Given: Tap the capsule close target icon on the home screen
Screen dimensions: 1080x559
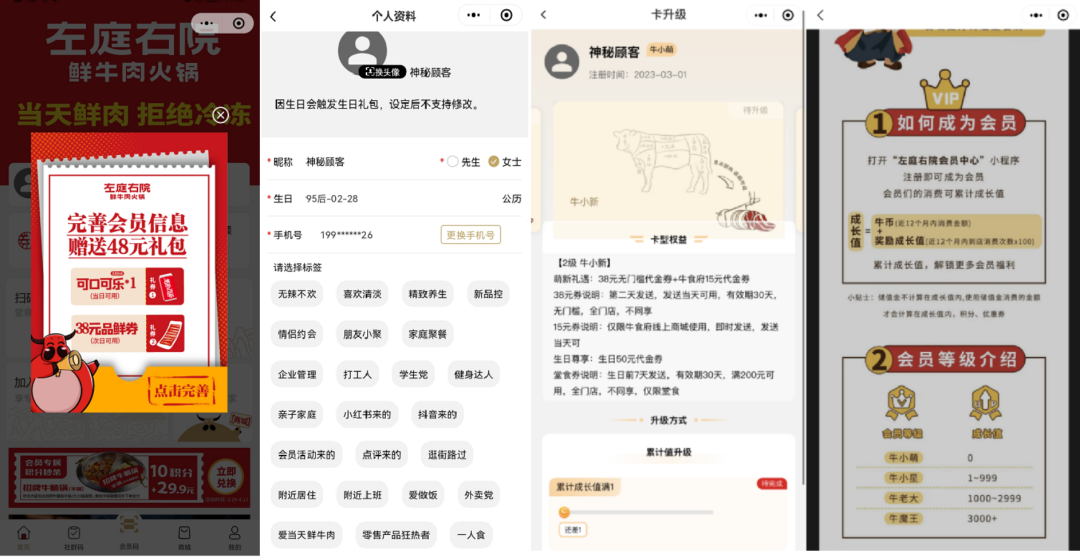Looking at the screenshot, I should (238, 23).
